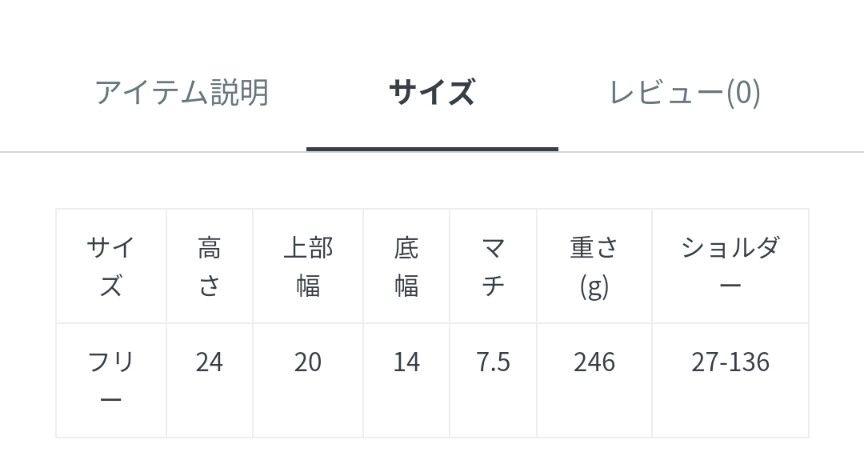
Task: Click the 上部幅 column header
Action: (x=308, y=266)
